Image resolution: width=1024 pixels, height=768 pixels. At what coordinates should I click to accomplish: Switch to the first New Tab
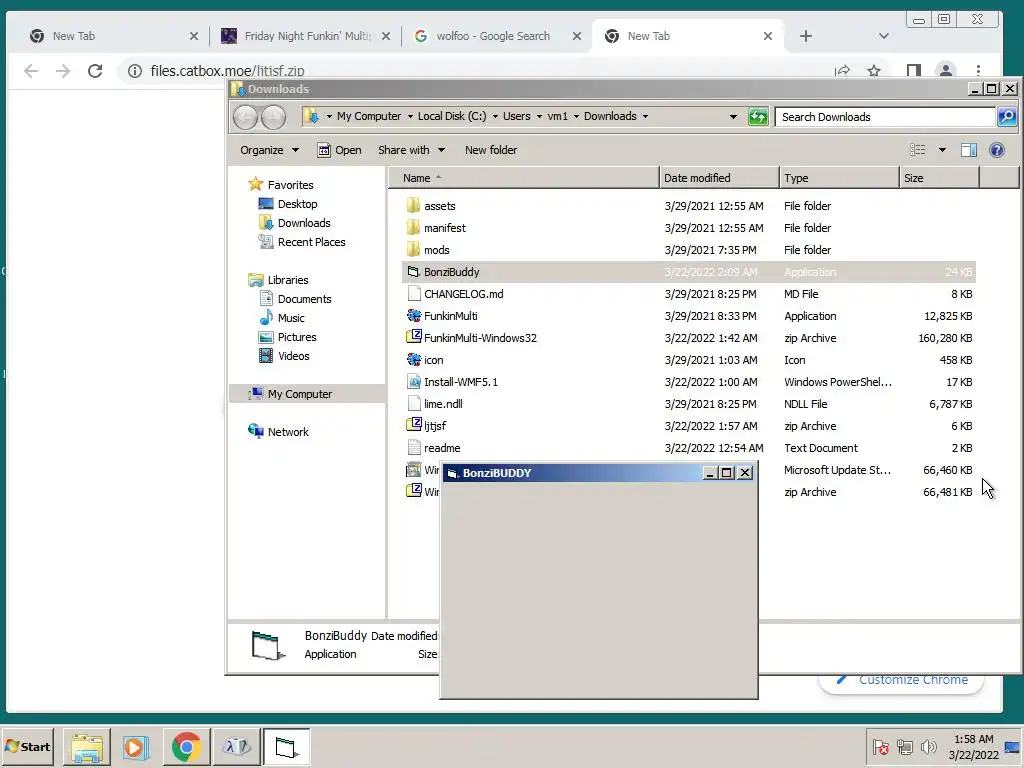click(x=113, y=36)
